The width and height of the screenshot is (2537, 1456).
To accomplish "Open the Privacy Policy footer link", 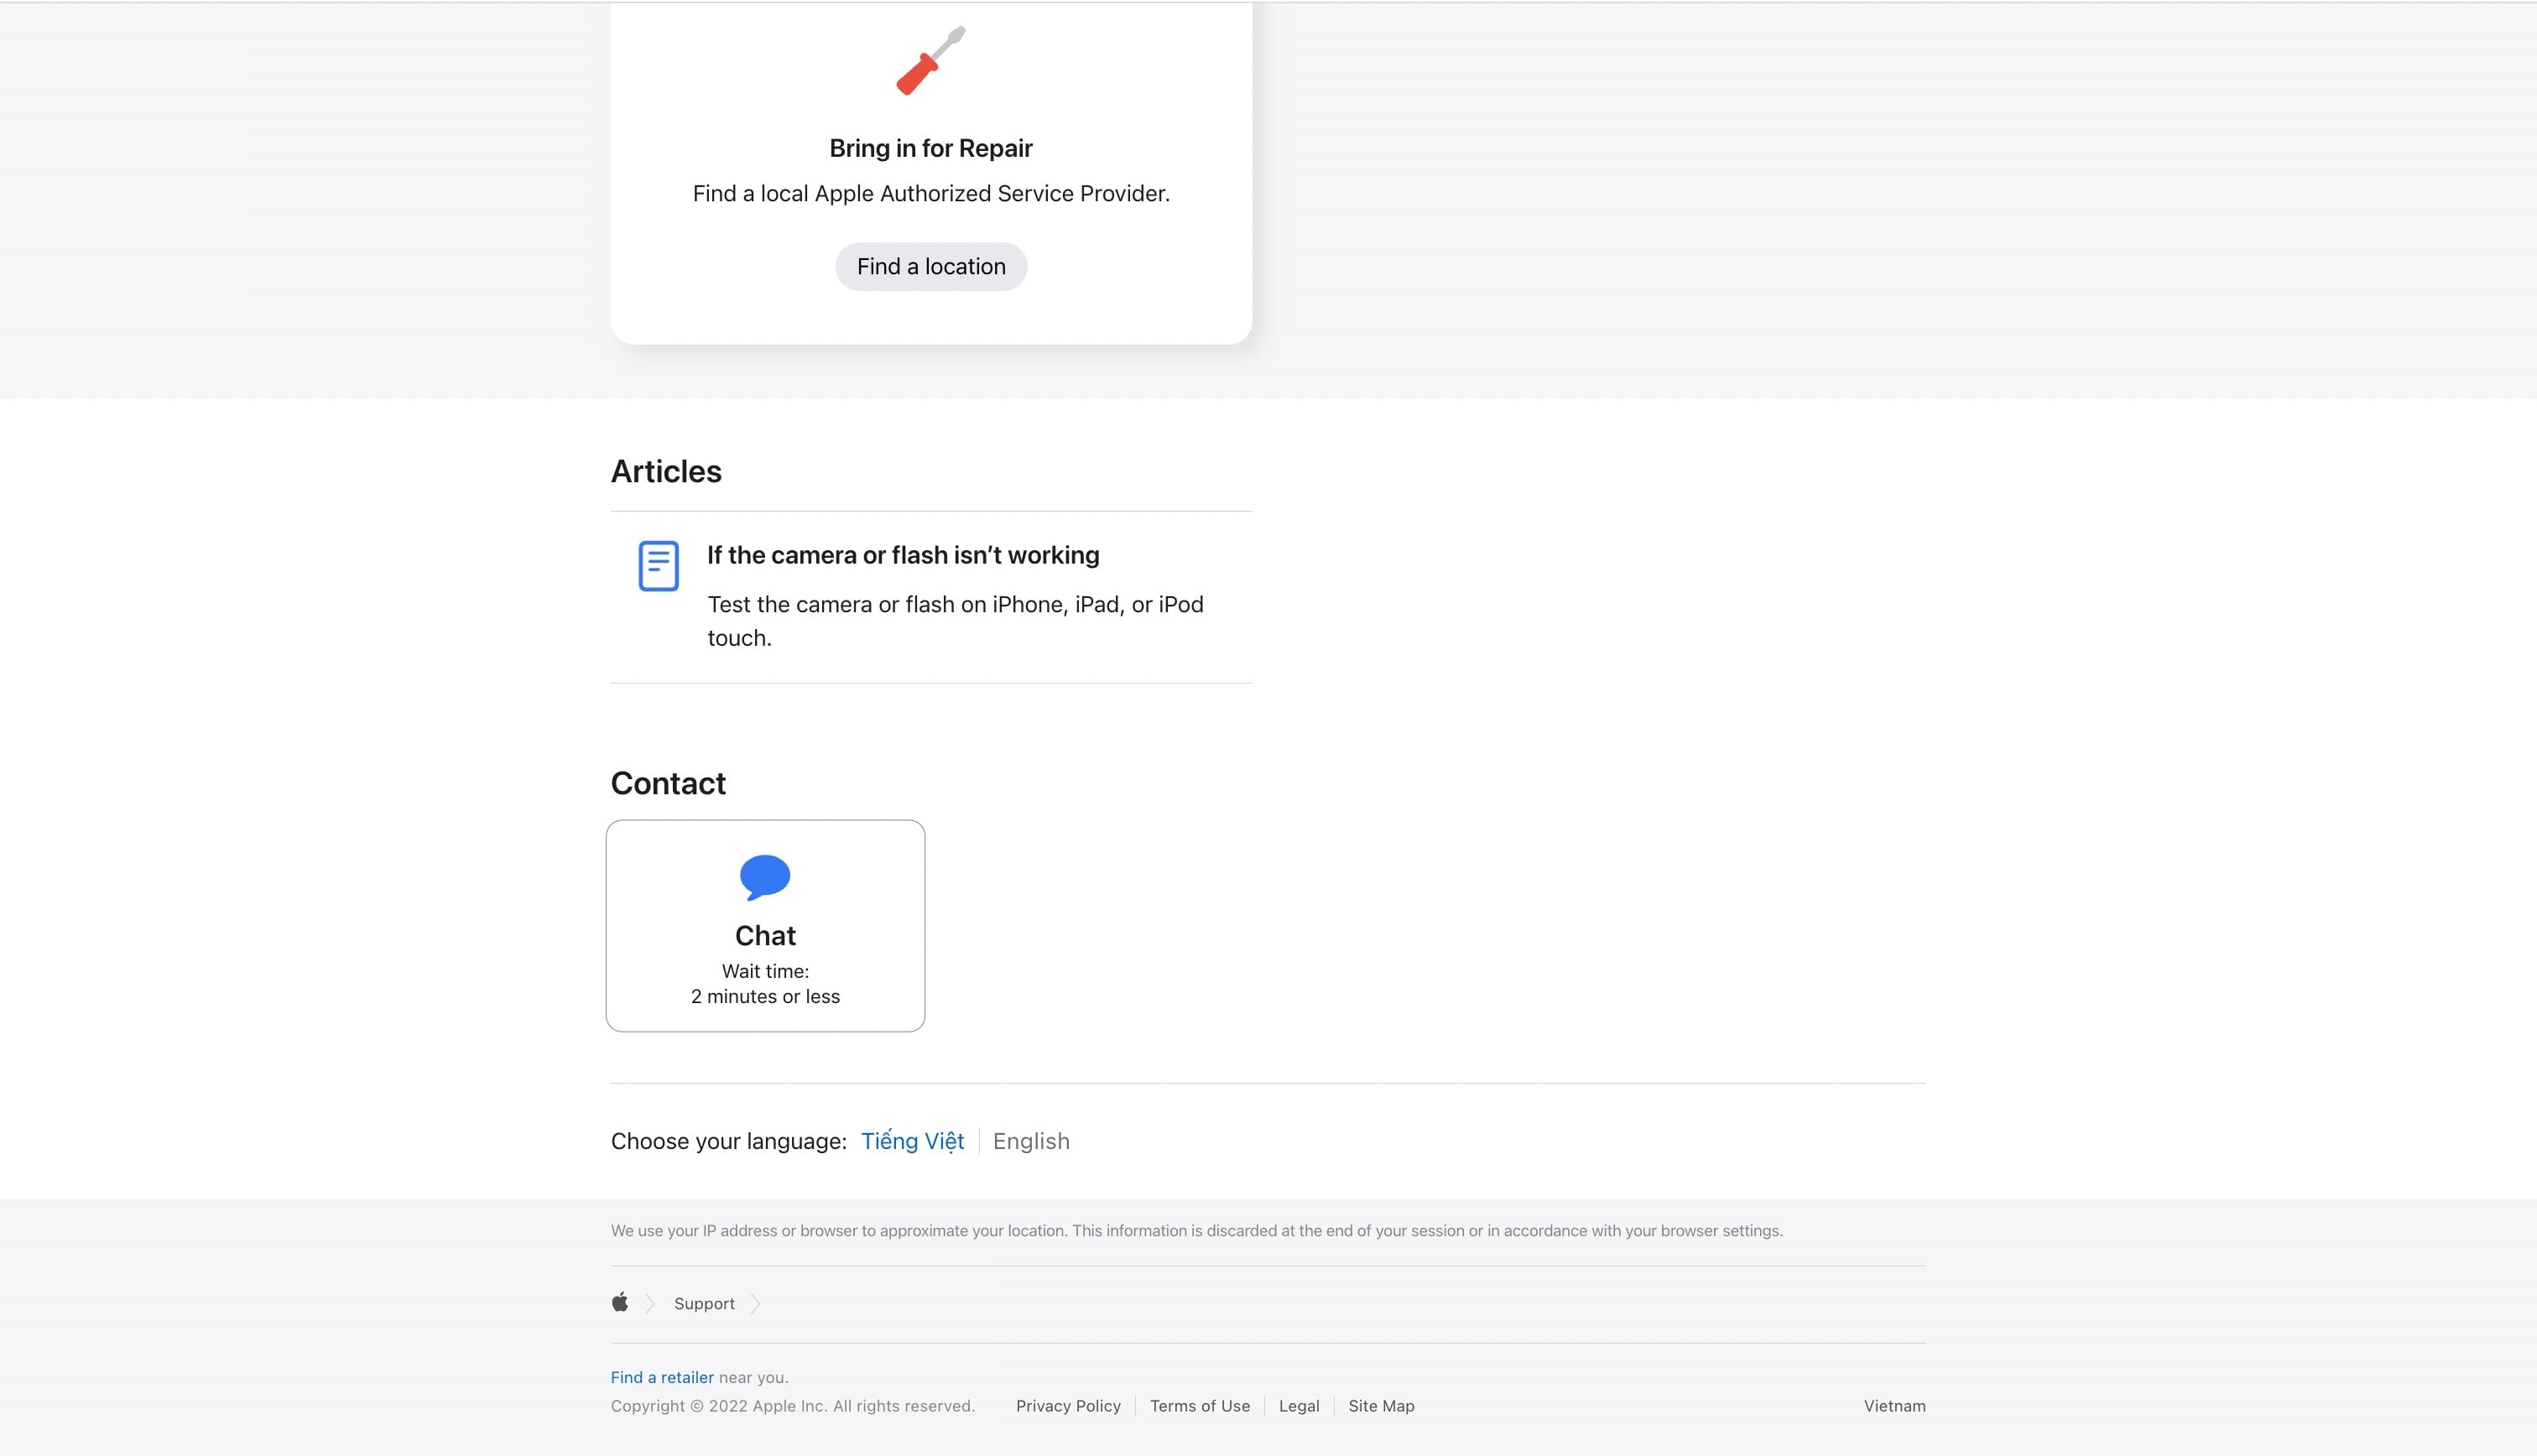I will [x=1068, y=1406].
